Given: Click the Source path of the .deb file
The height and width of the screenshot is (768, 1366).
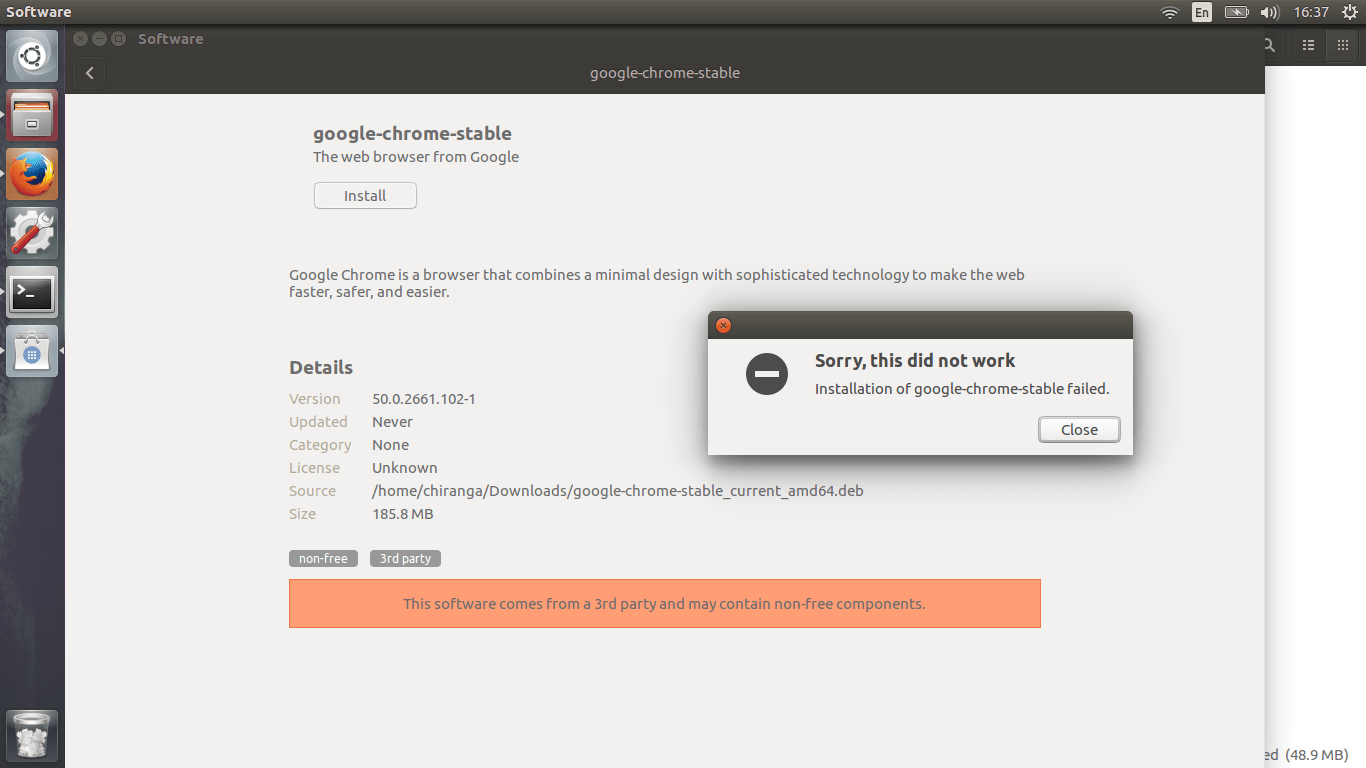Looking at the screenshot, I should tap(618, 491).
